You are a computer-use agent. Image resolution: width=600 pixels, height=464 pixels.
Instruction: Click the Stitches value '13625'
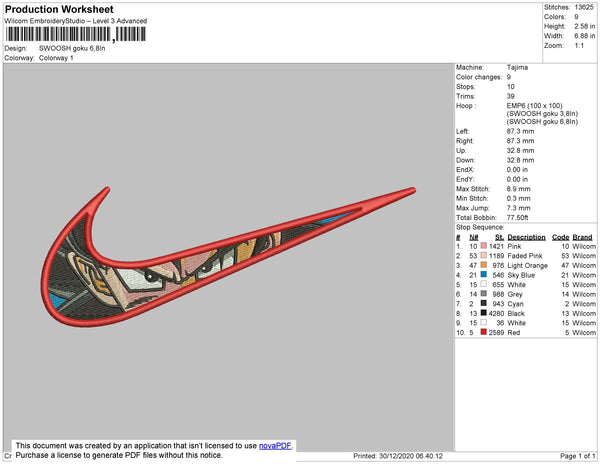tap(584, 7)
